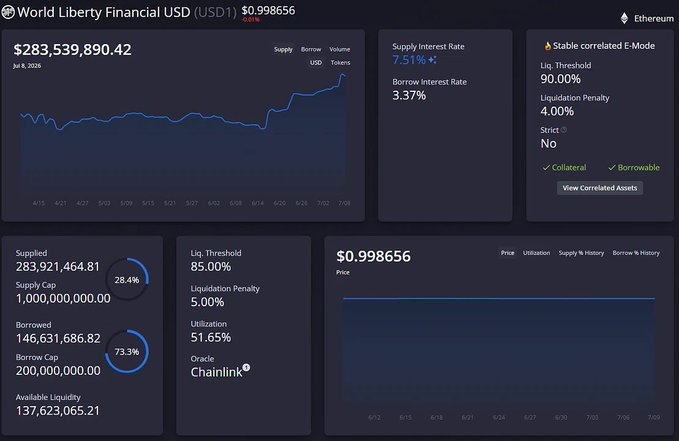Click the Borrowable checkmark icon
679x441 pixels.
(612, 168)
